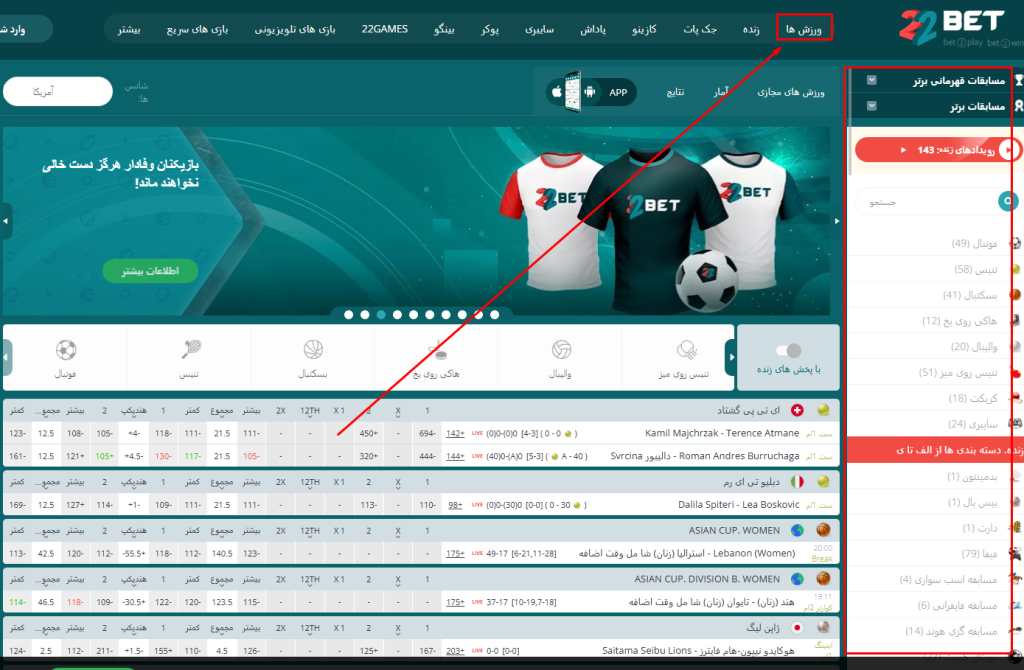Open the ASIAN CUP. WOMEN league header
Viewport: 1024px width, 670px height.
733,530
